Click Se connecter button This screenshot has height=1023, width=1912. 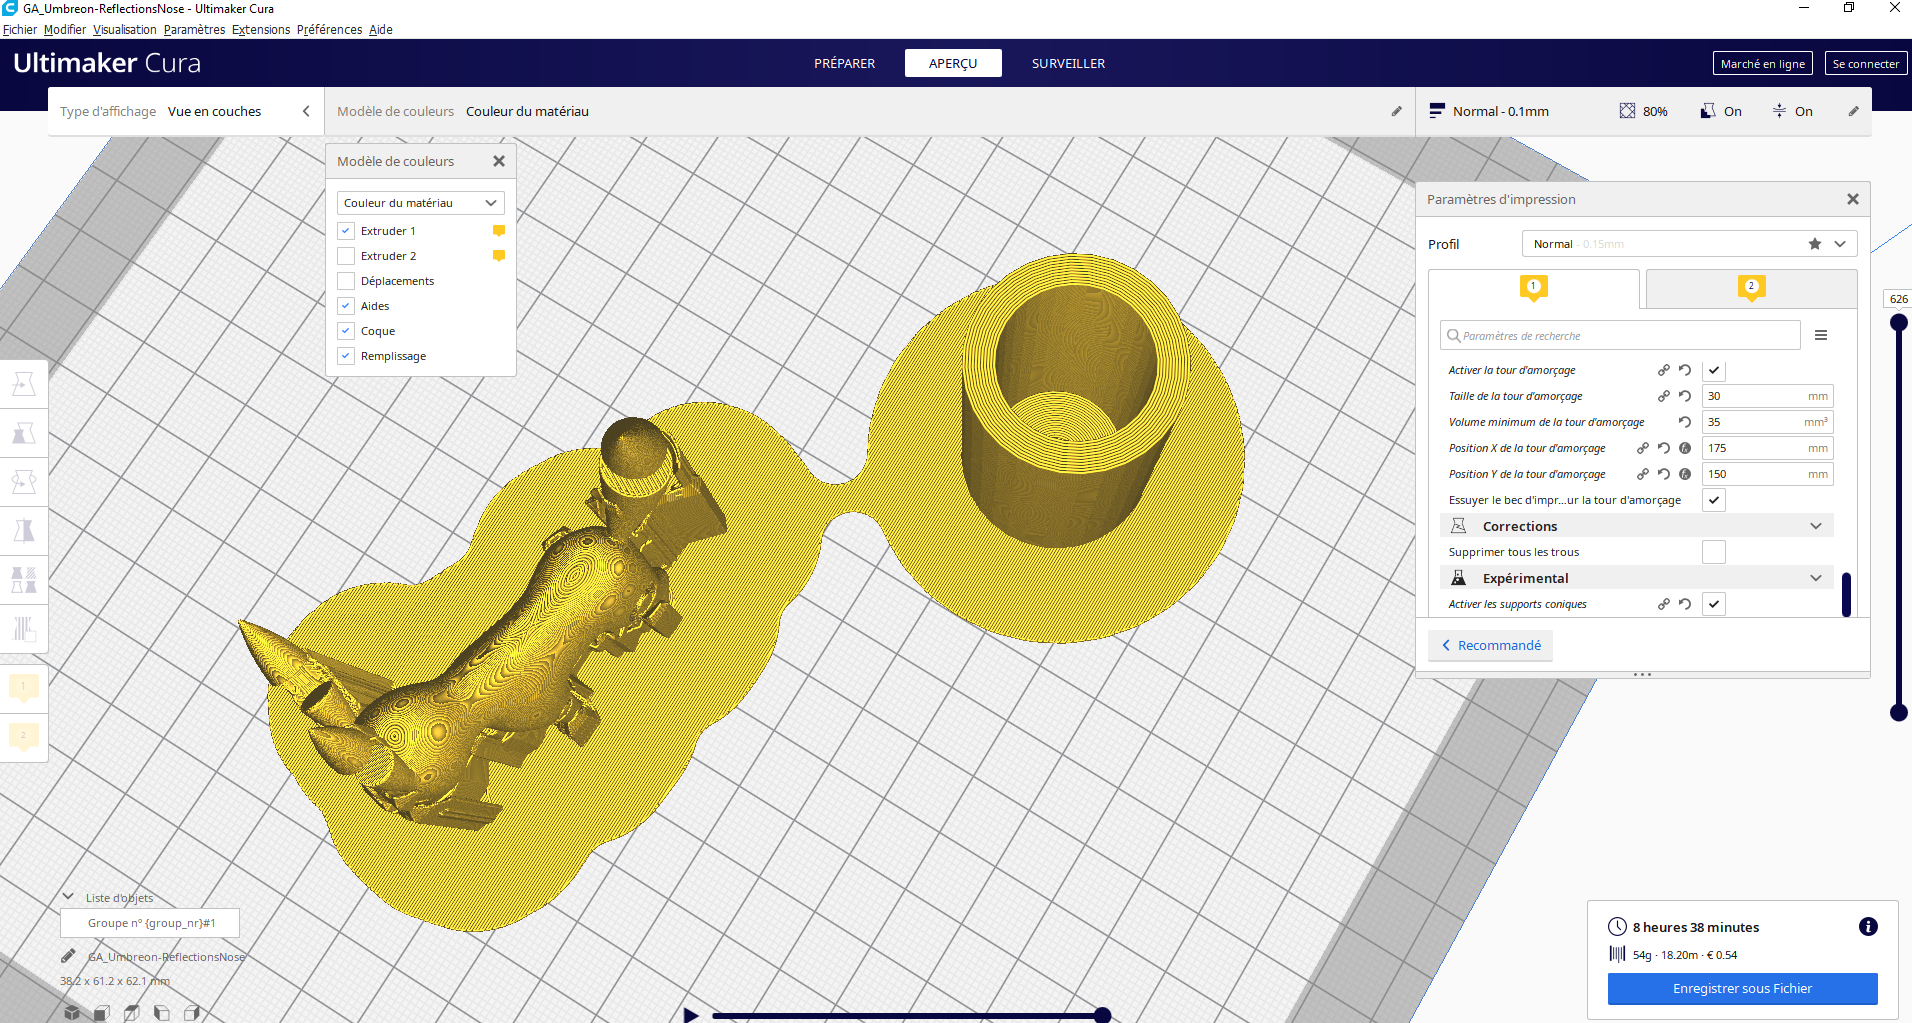pos(1866,63)
